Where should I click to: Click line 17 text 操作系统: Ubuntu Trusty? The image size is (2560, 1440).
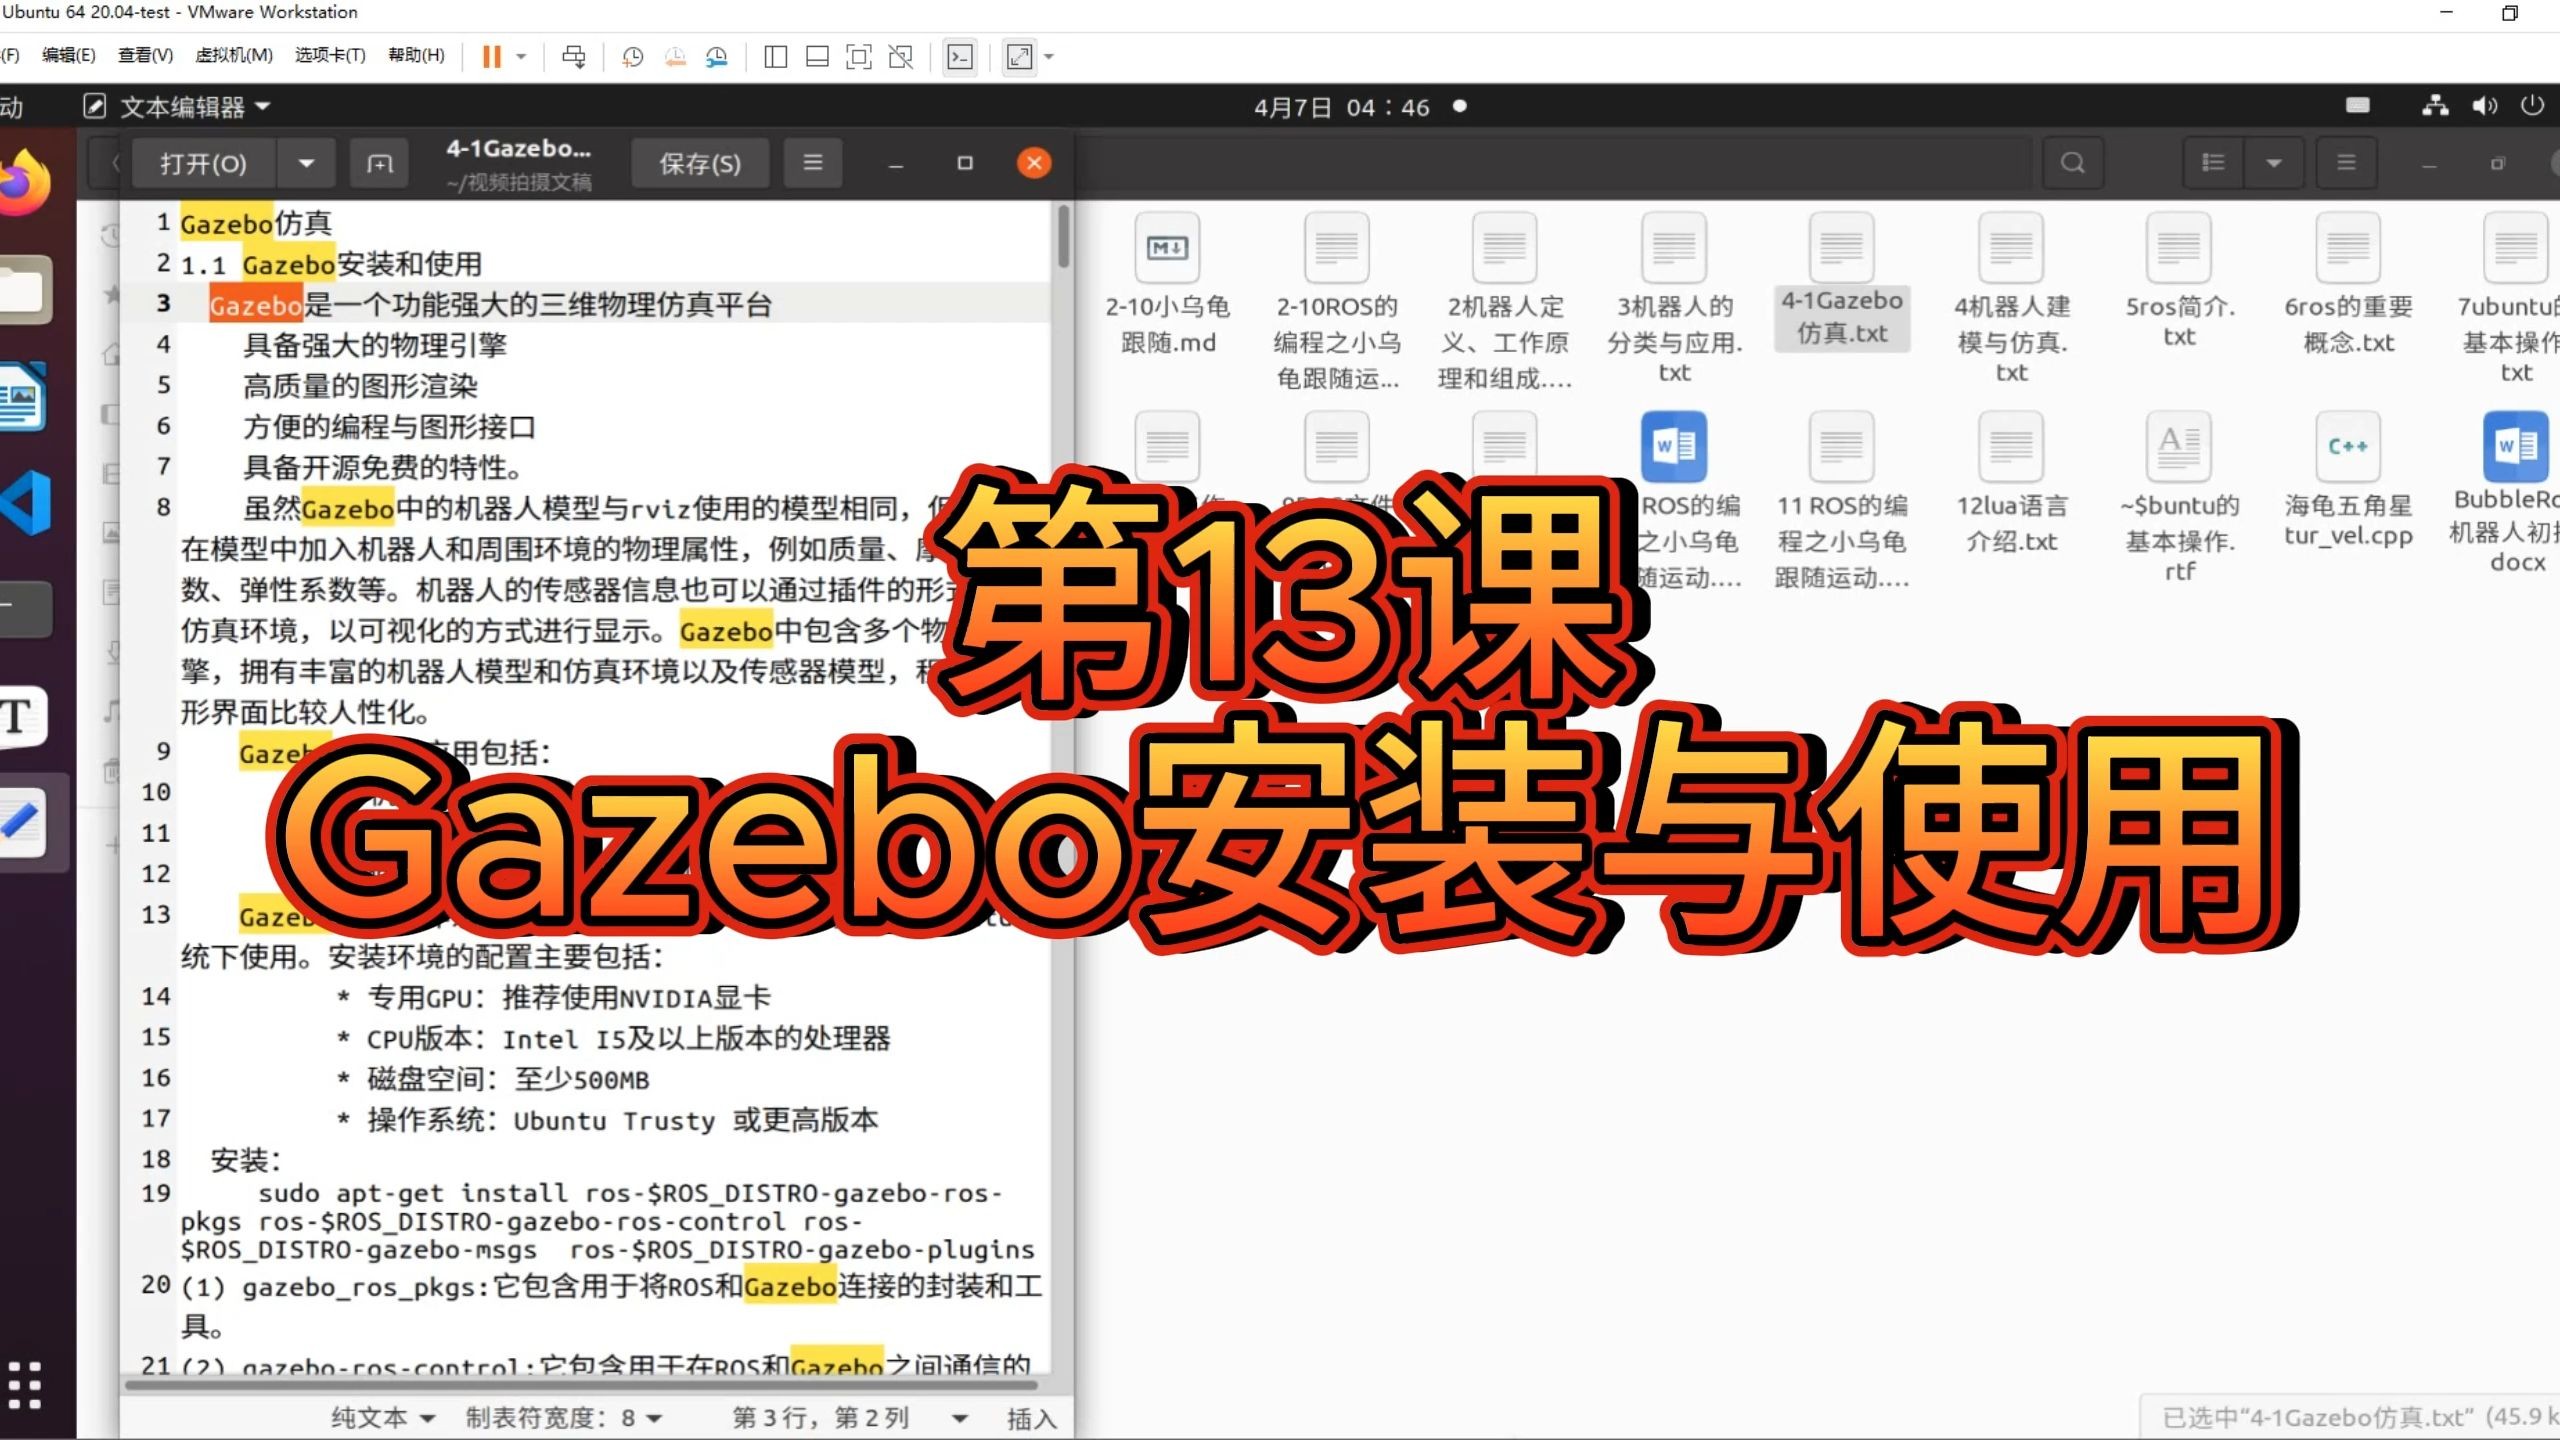tap(622, 1119)
